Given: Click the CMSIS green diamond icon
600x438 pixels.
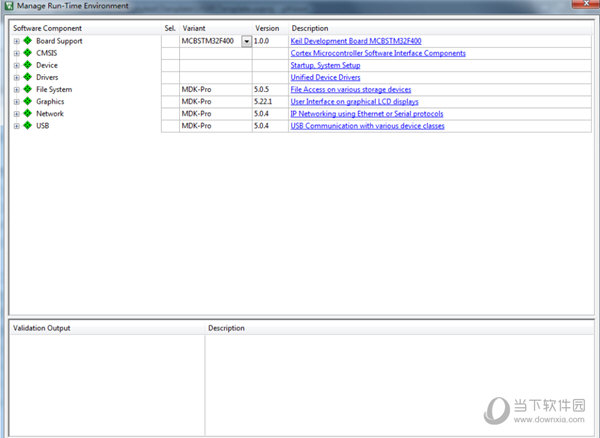Looking at the screenshot, I should click(28, 53).
